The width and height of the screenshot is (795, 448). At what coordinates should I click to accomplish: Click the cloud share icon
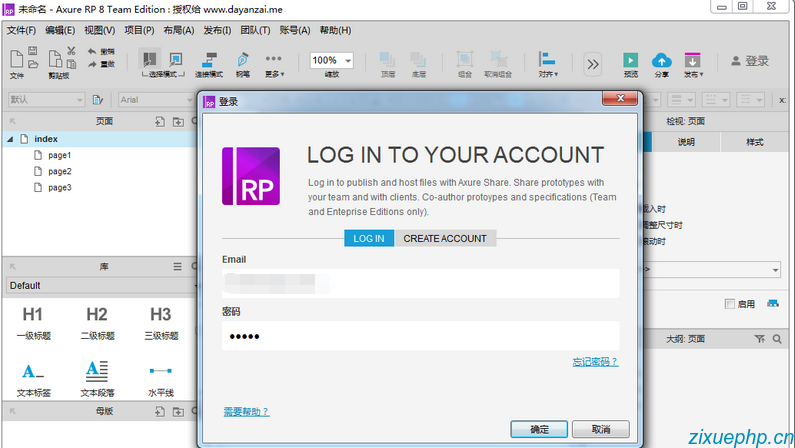662,61
